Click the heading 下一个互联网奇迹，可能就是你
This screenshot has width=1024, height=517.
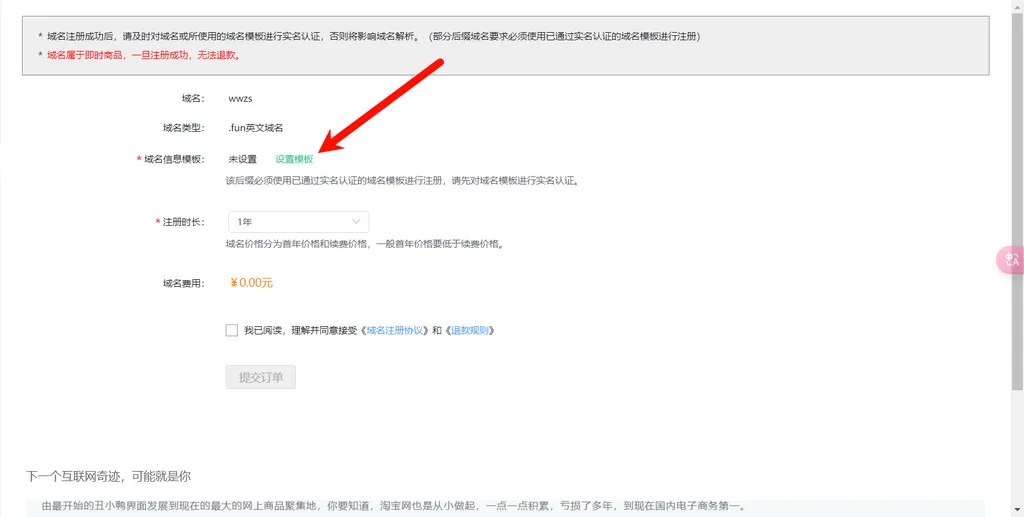(108, 476)
